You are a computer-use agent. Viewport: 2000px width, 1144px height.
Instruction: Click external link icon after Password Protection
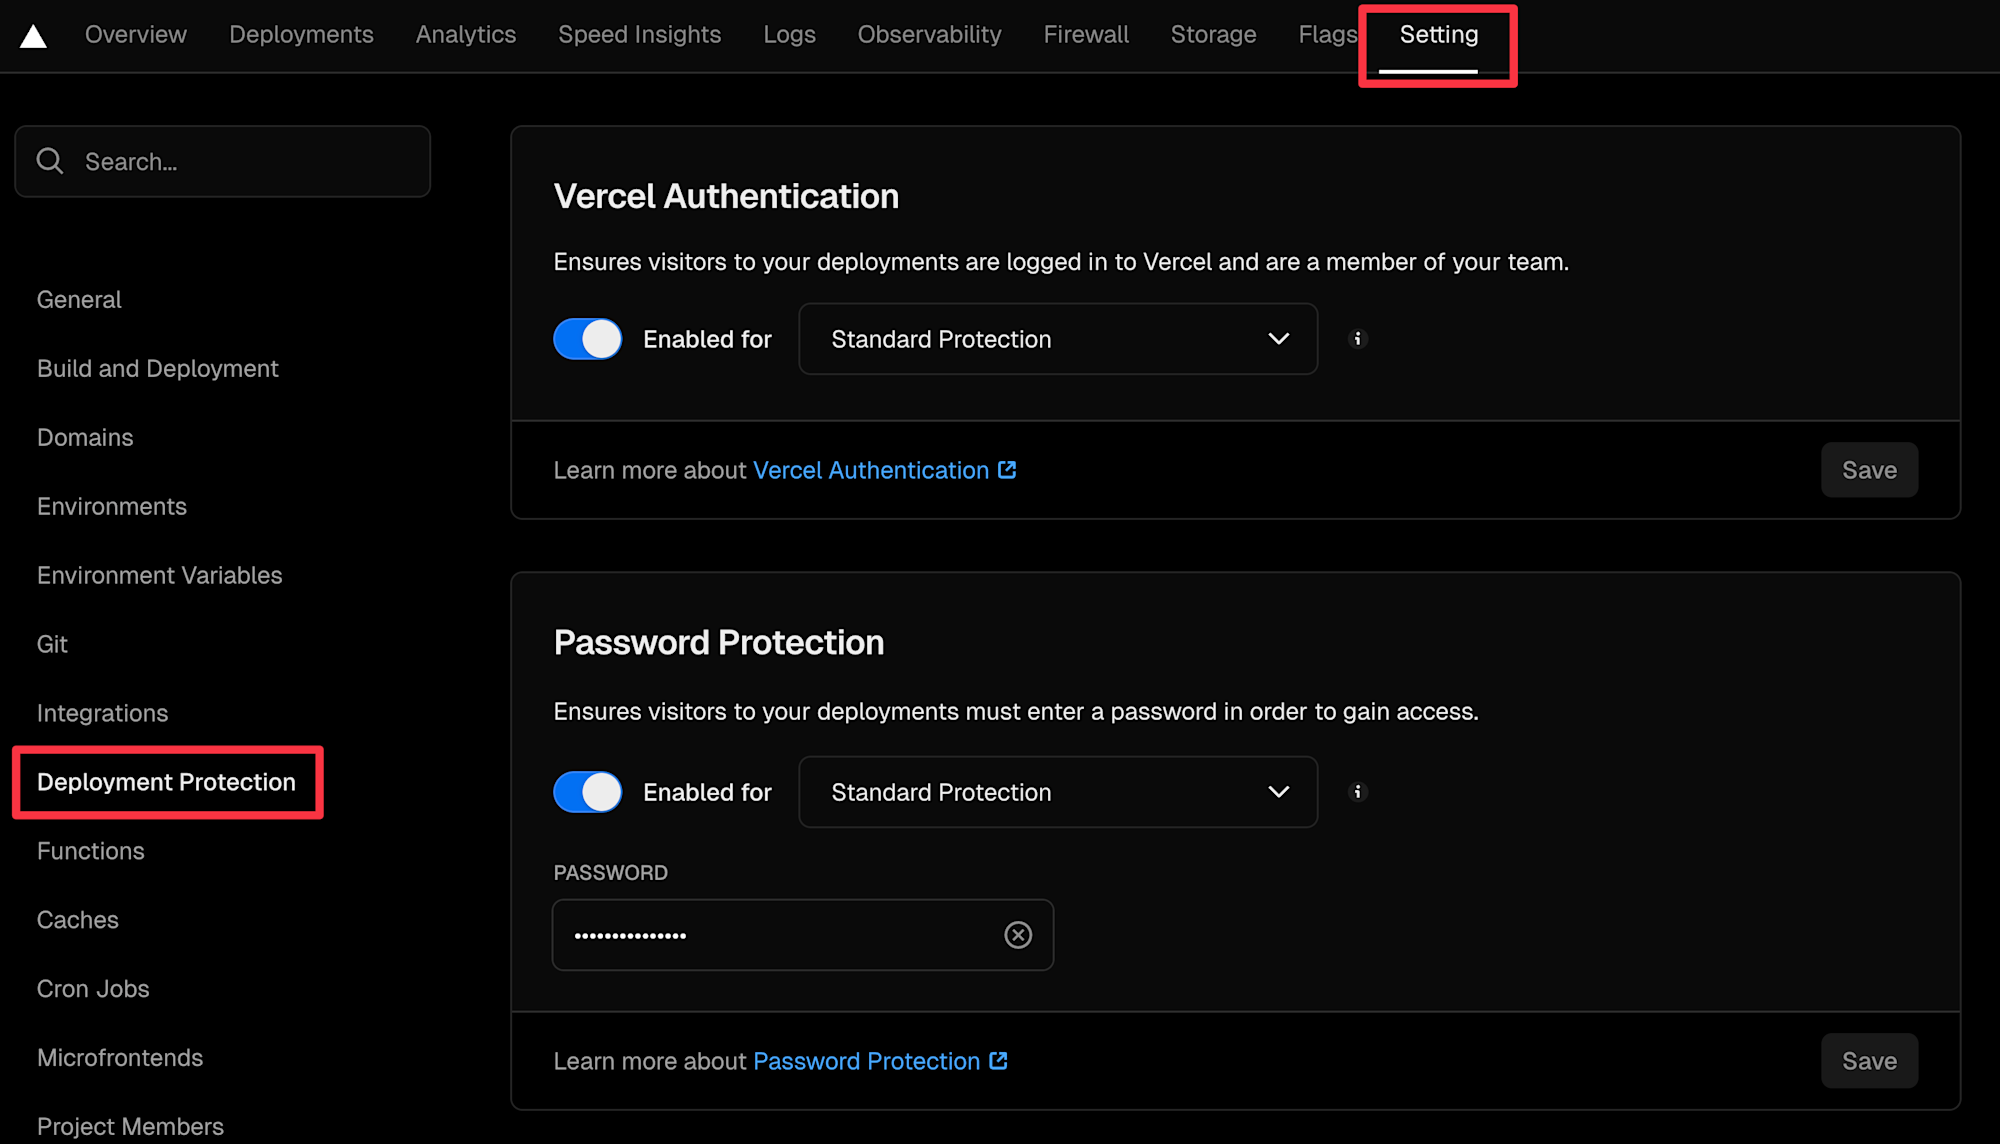click(998, 1061)
